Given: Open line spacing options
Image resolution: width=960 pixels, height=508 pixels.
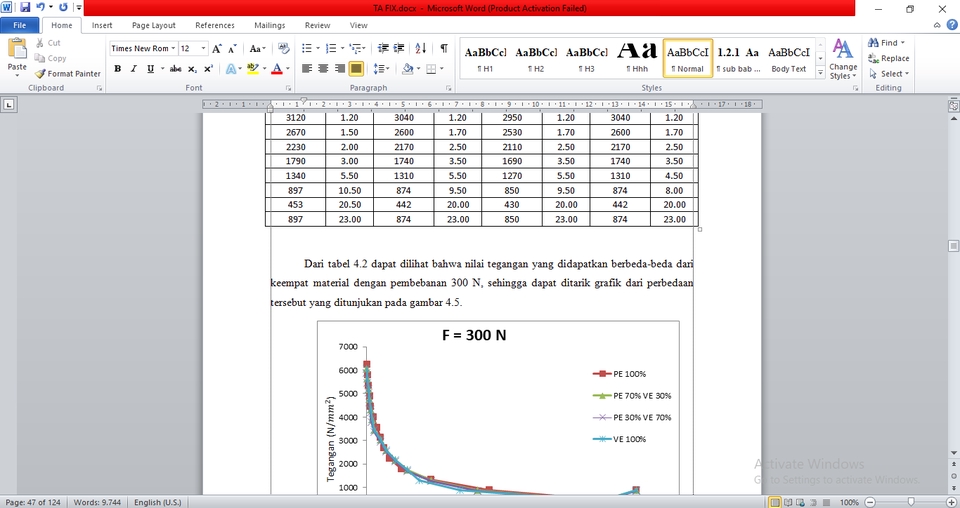Looking at the screenshot, I should [381, 69].
